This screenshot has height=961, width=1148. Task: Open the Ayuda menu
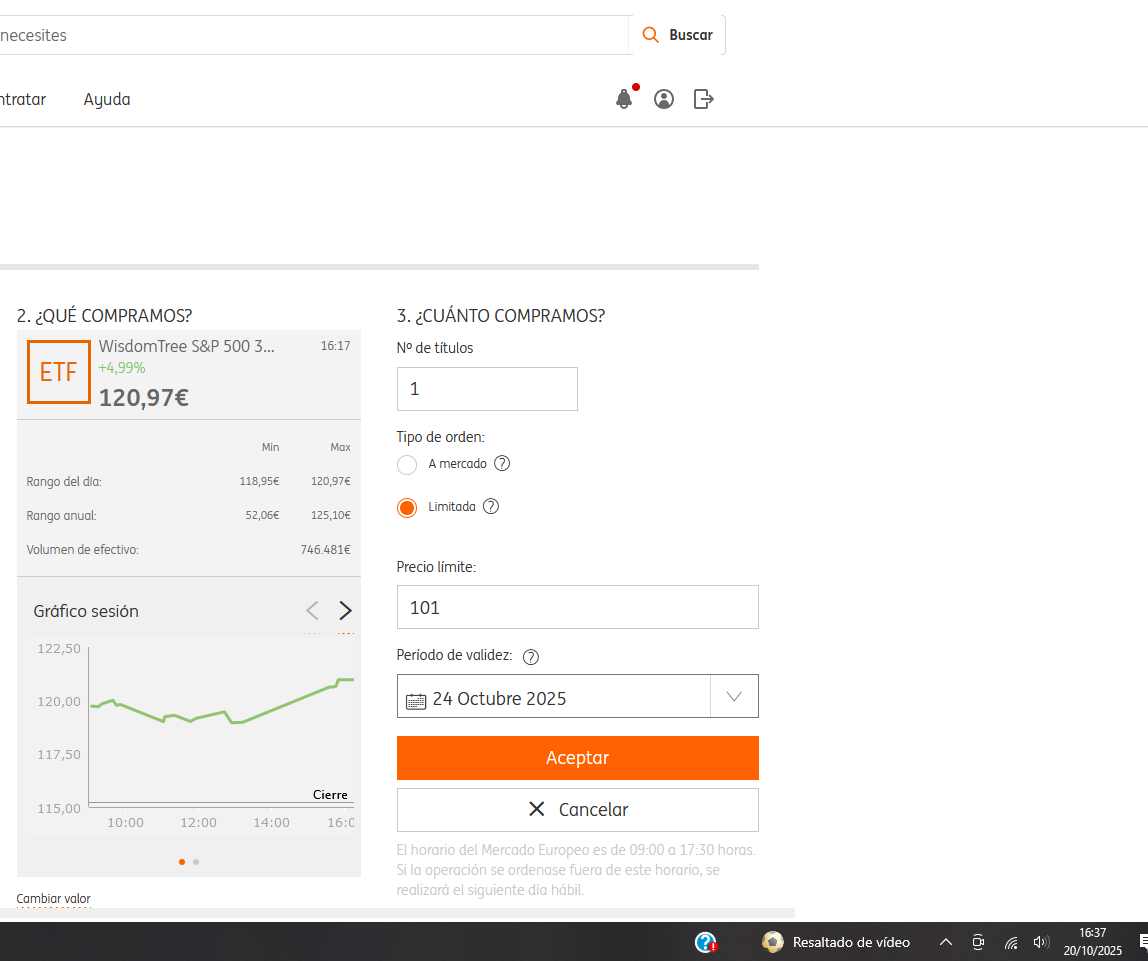coord(107,100)
